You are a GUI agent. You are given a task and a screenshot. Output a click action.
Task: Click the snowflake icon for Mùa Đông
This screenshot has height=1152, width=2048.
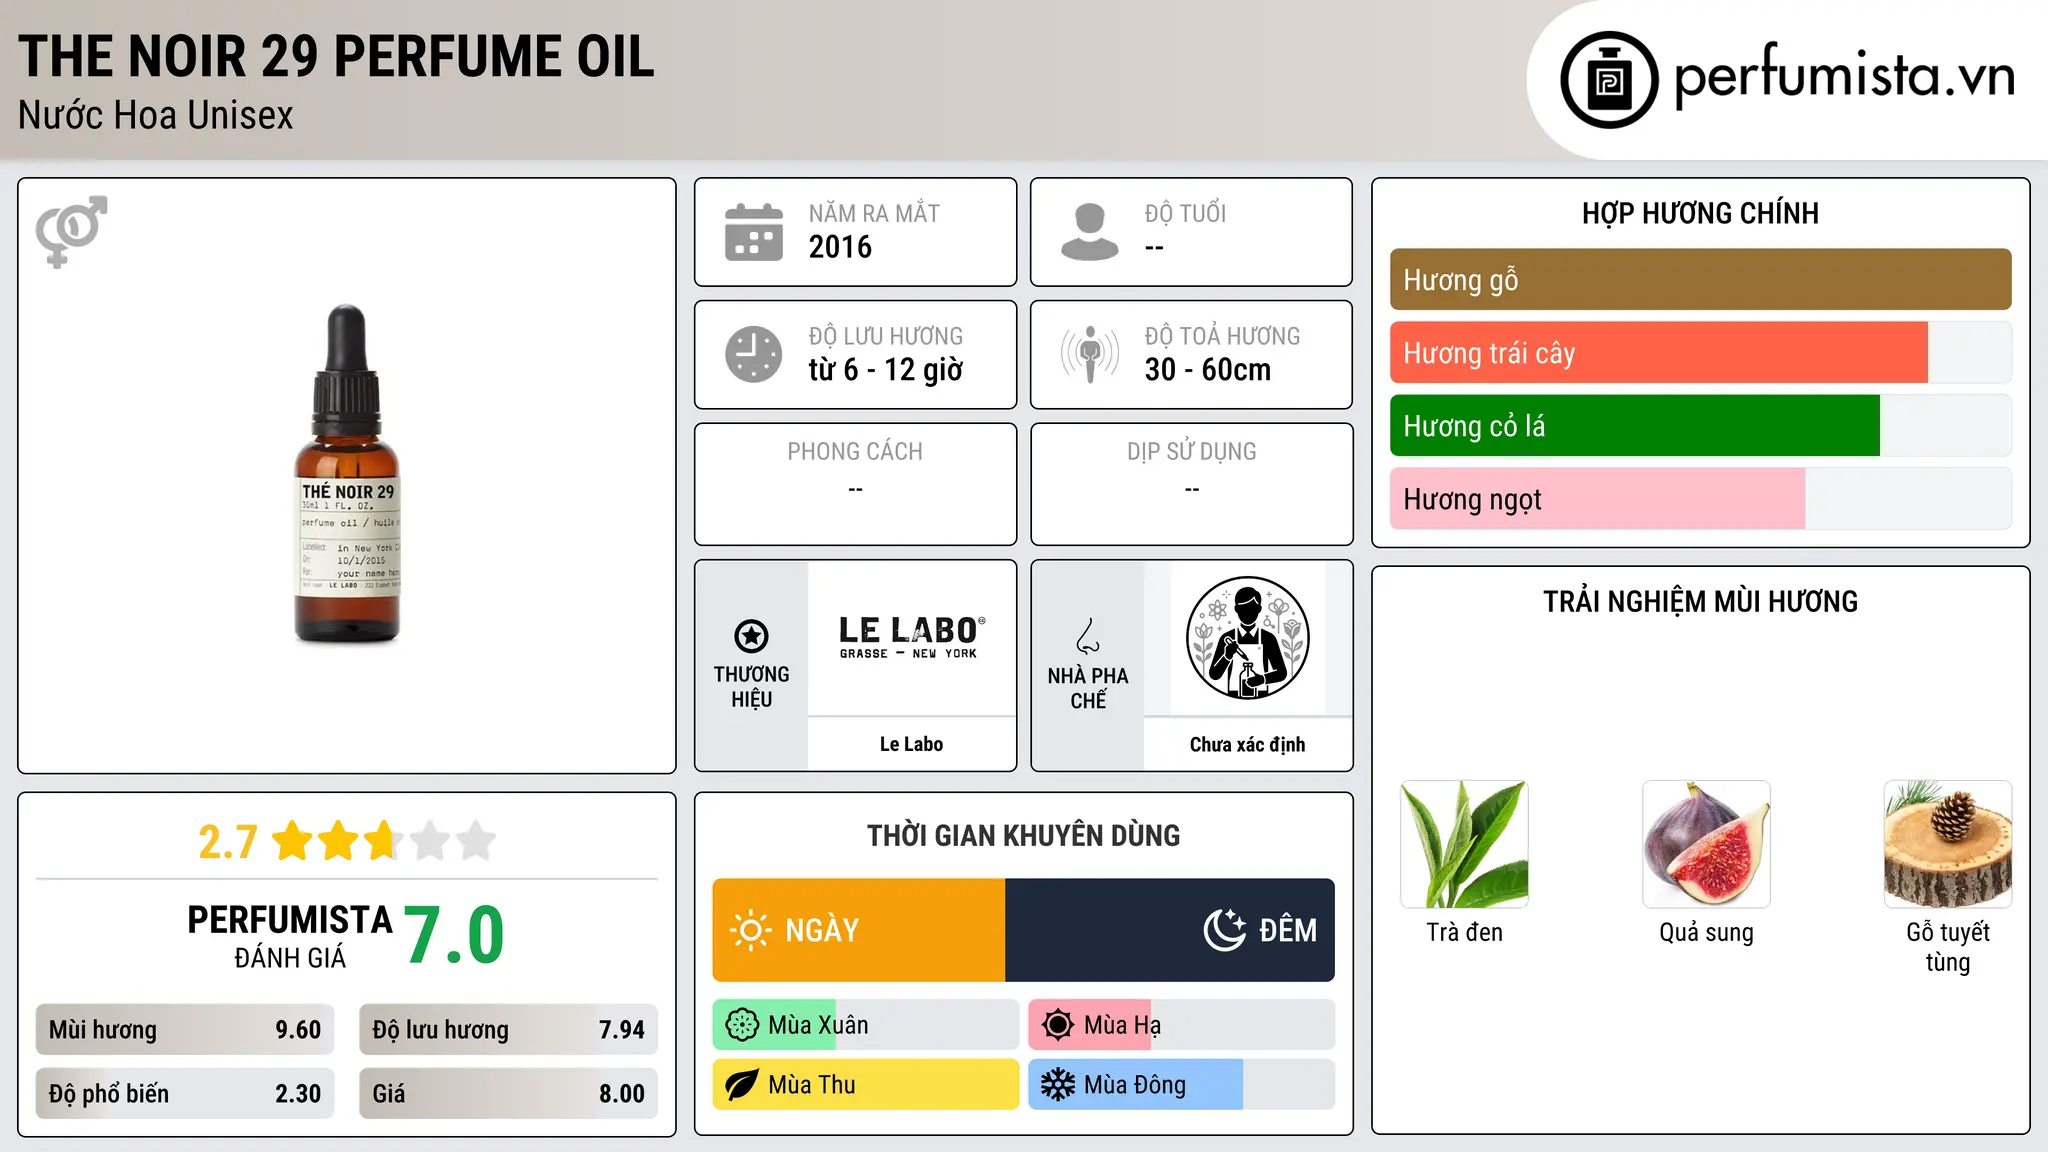(x=1057, y=1085)
